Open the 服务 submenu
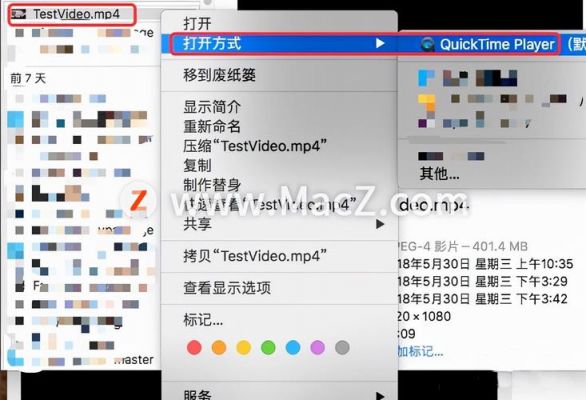586x400 pixels. click(279, 394)
